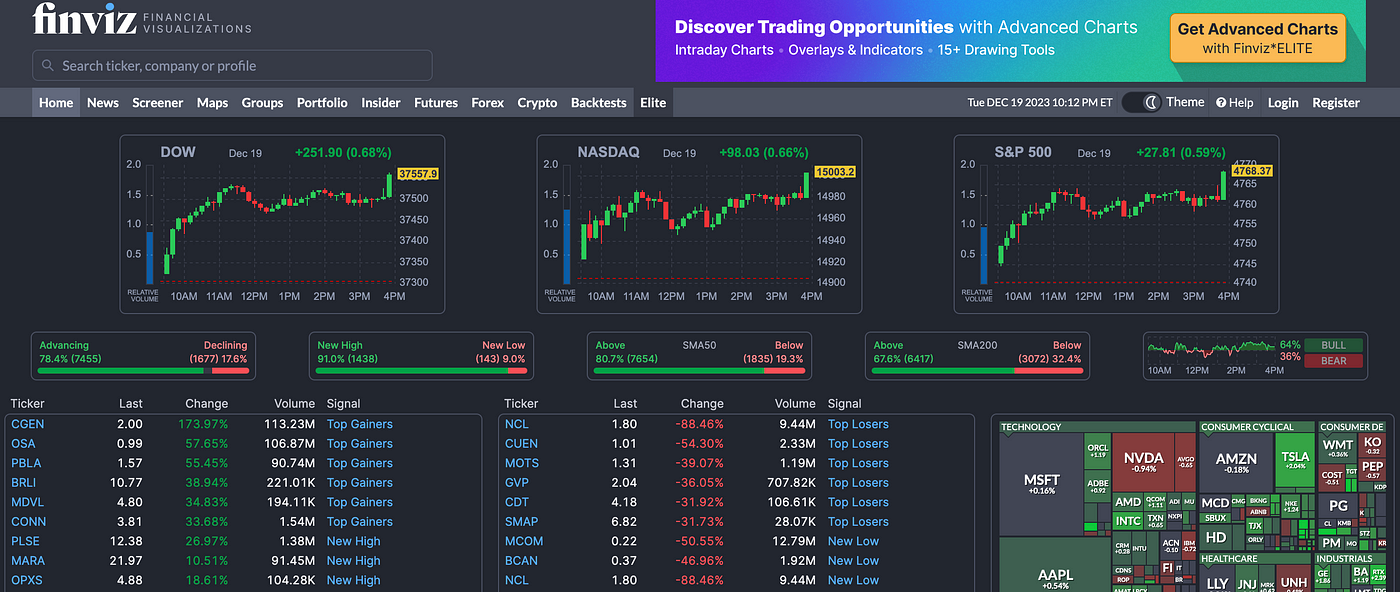
Task: Open the OSA ticker link
Action: click(23, 443)
